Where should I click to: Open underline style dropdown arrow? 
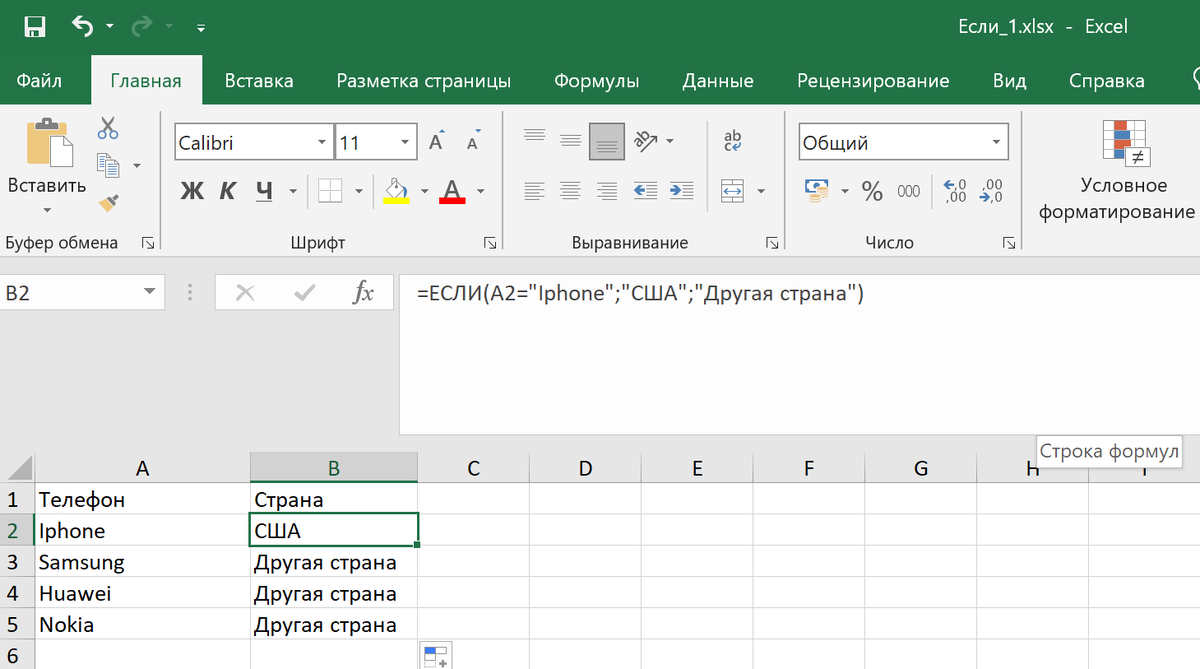coord(293,191)
